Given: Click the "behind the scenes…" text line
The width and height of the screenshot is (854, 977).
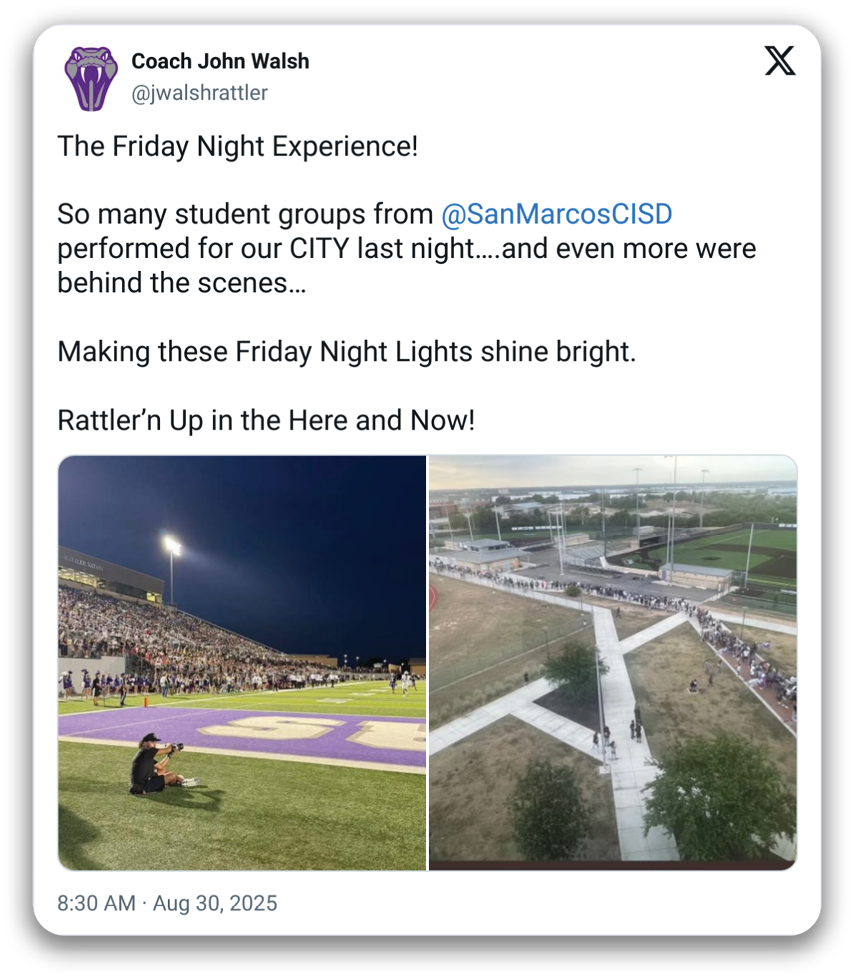Looking at the screenshot, I should coord(182,283).
